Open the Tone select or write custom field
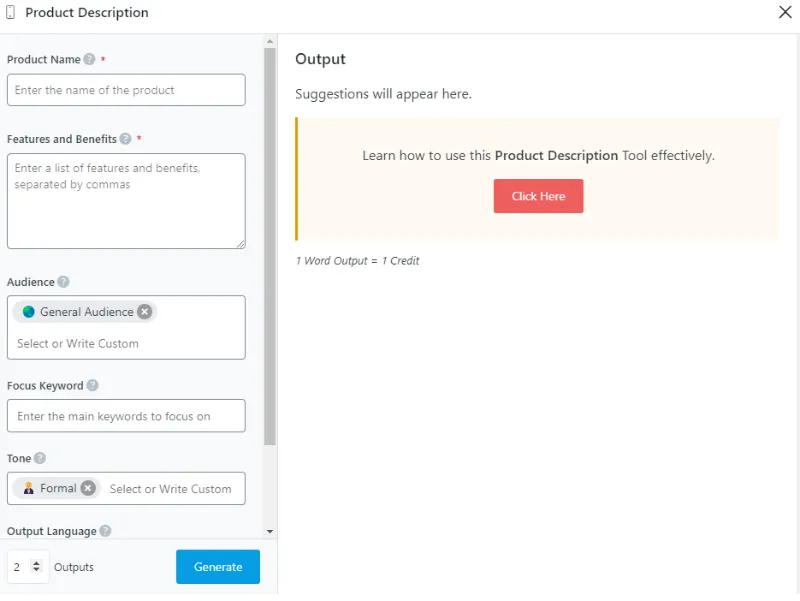The image size is (800, 601). (x=170, y=489)
